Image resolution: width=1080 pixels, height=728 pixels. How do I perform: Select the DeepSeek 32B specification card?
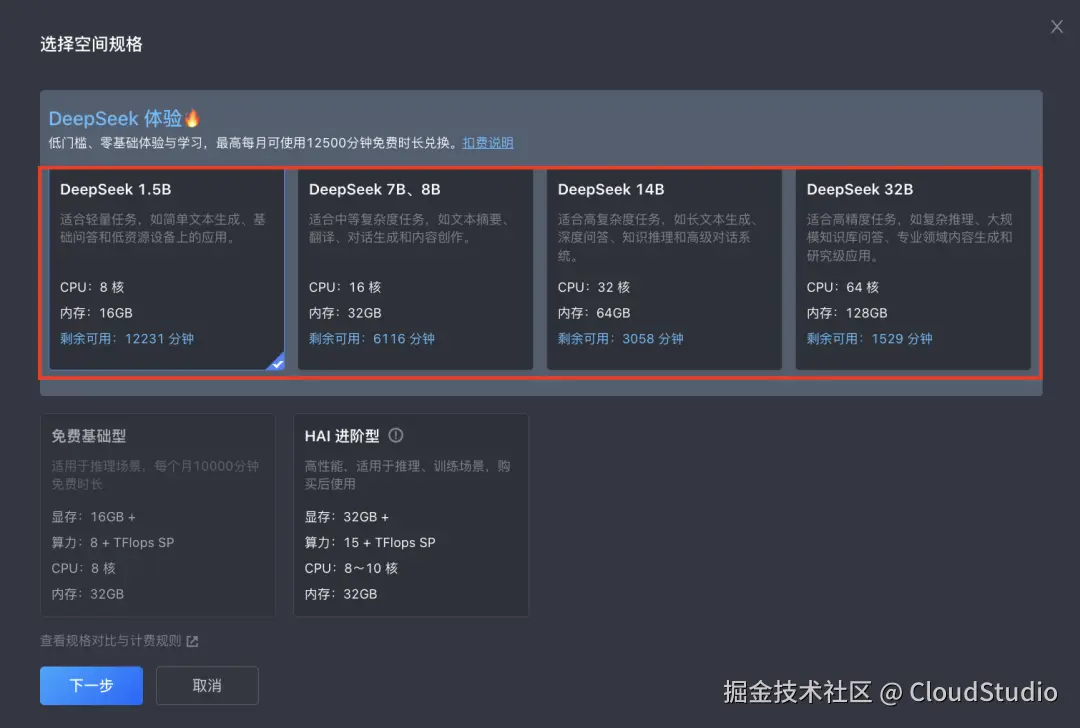[x=913, y=270]
